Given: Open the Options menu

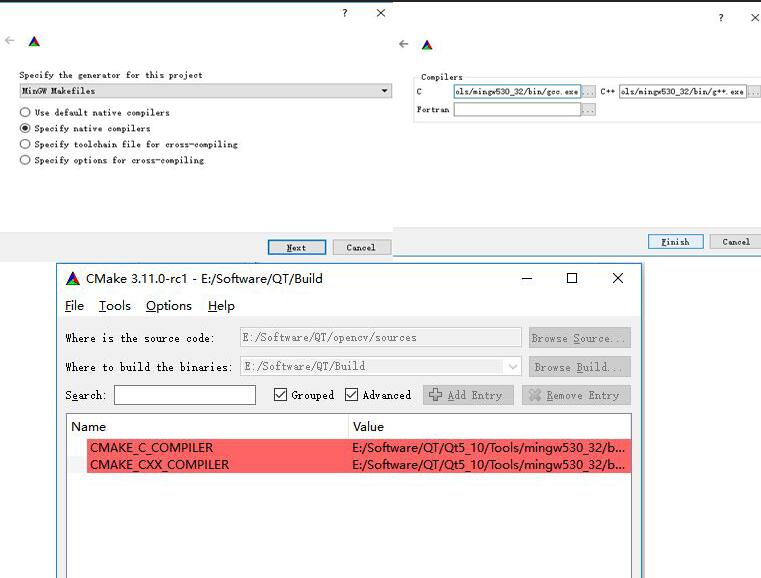Looking at the screenshot, I should (x=168, y=306).
